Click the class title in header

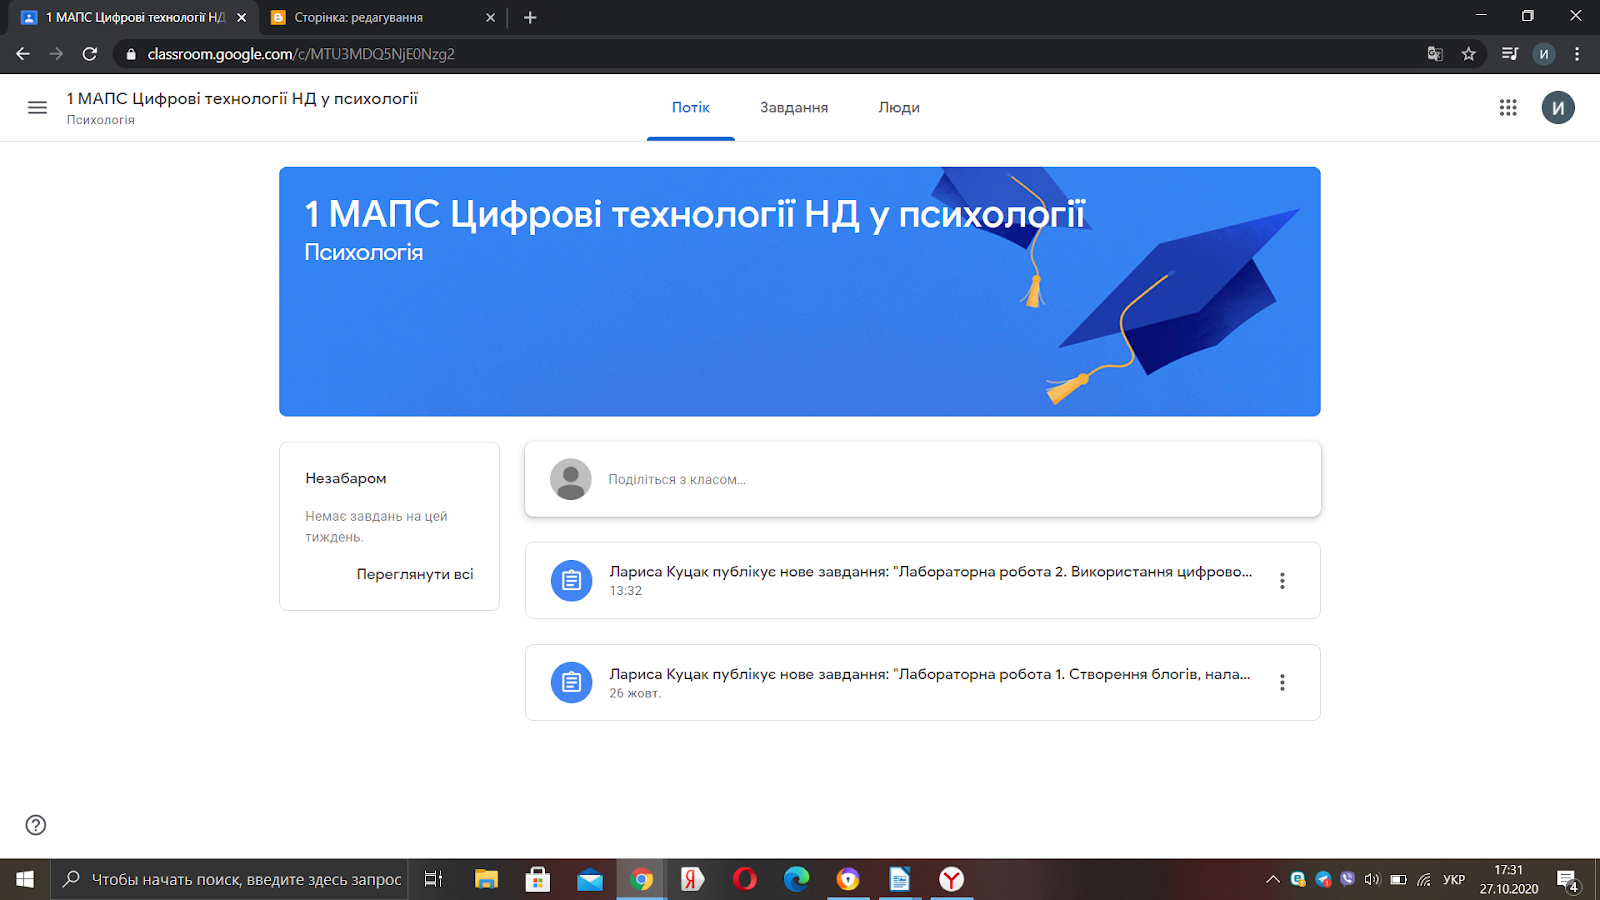click(x=242, y=98)
